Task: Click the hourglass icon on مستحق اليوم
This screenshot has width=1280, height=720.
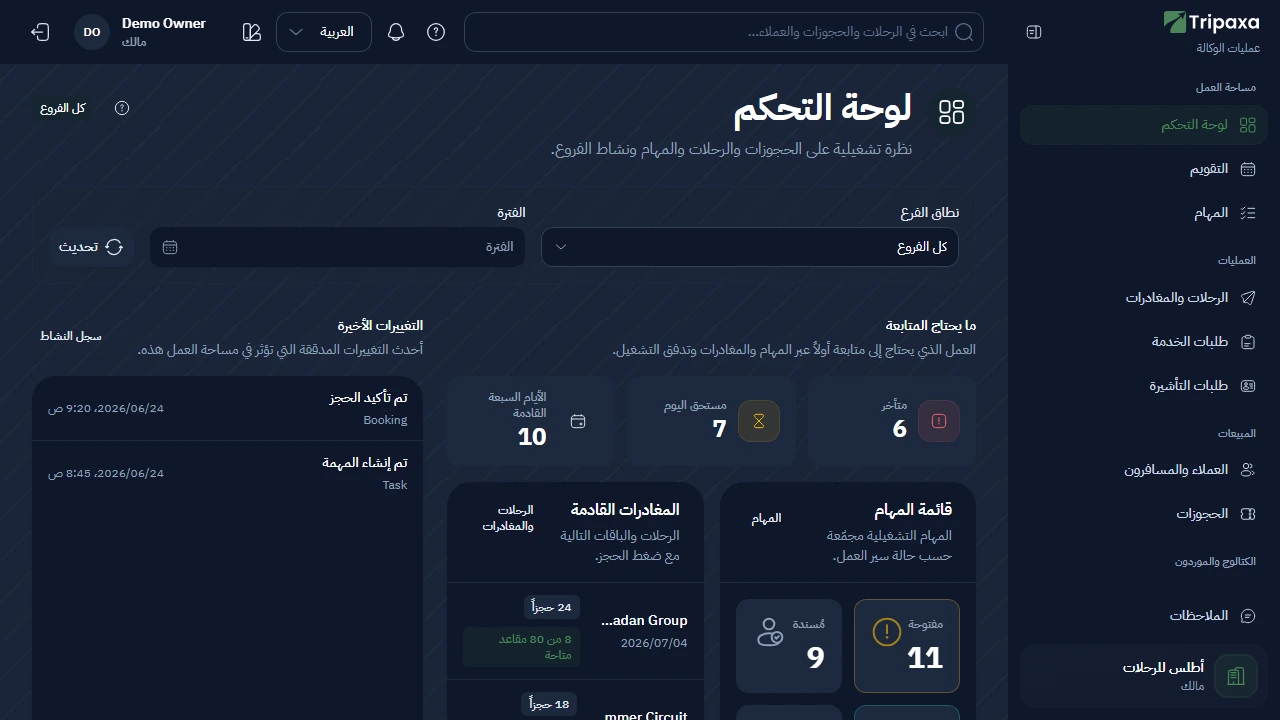Action: (x=759, y=421)
